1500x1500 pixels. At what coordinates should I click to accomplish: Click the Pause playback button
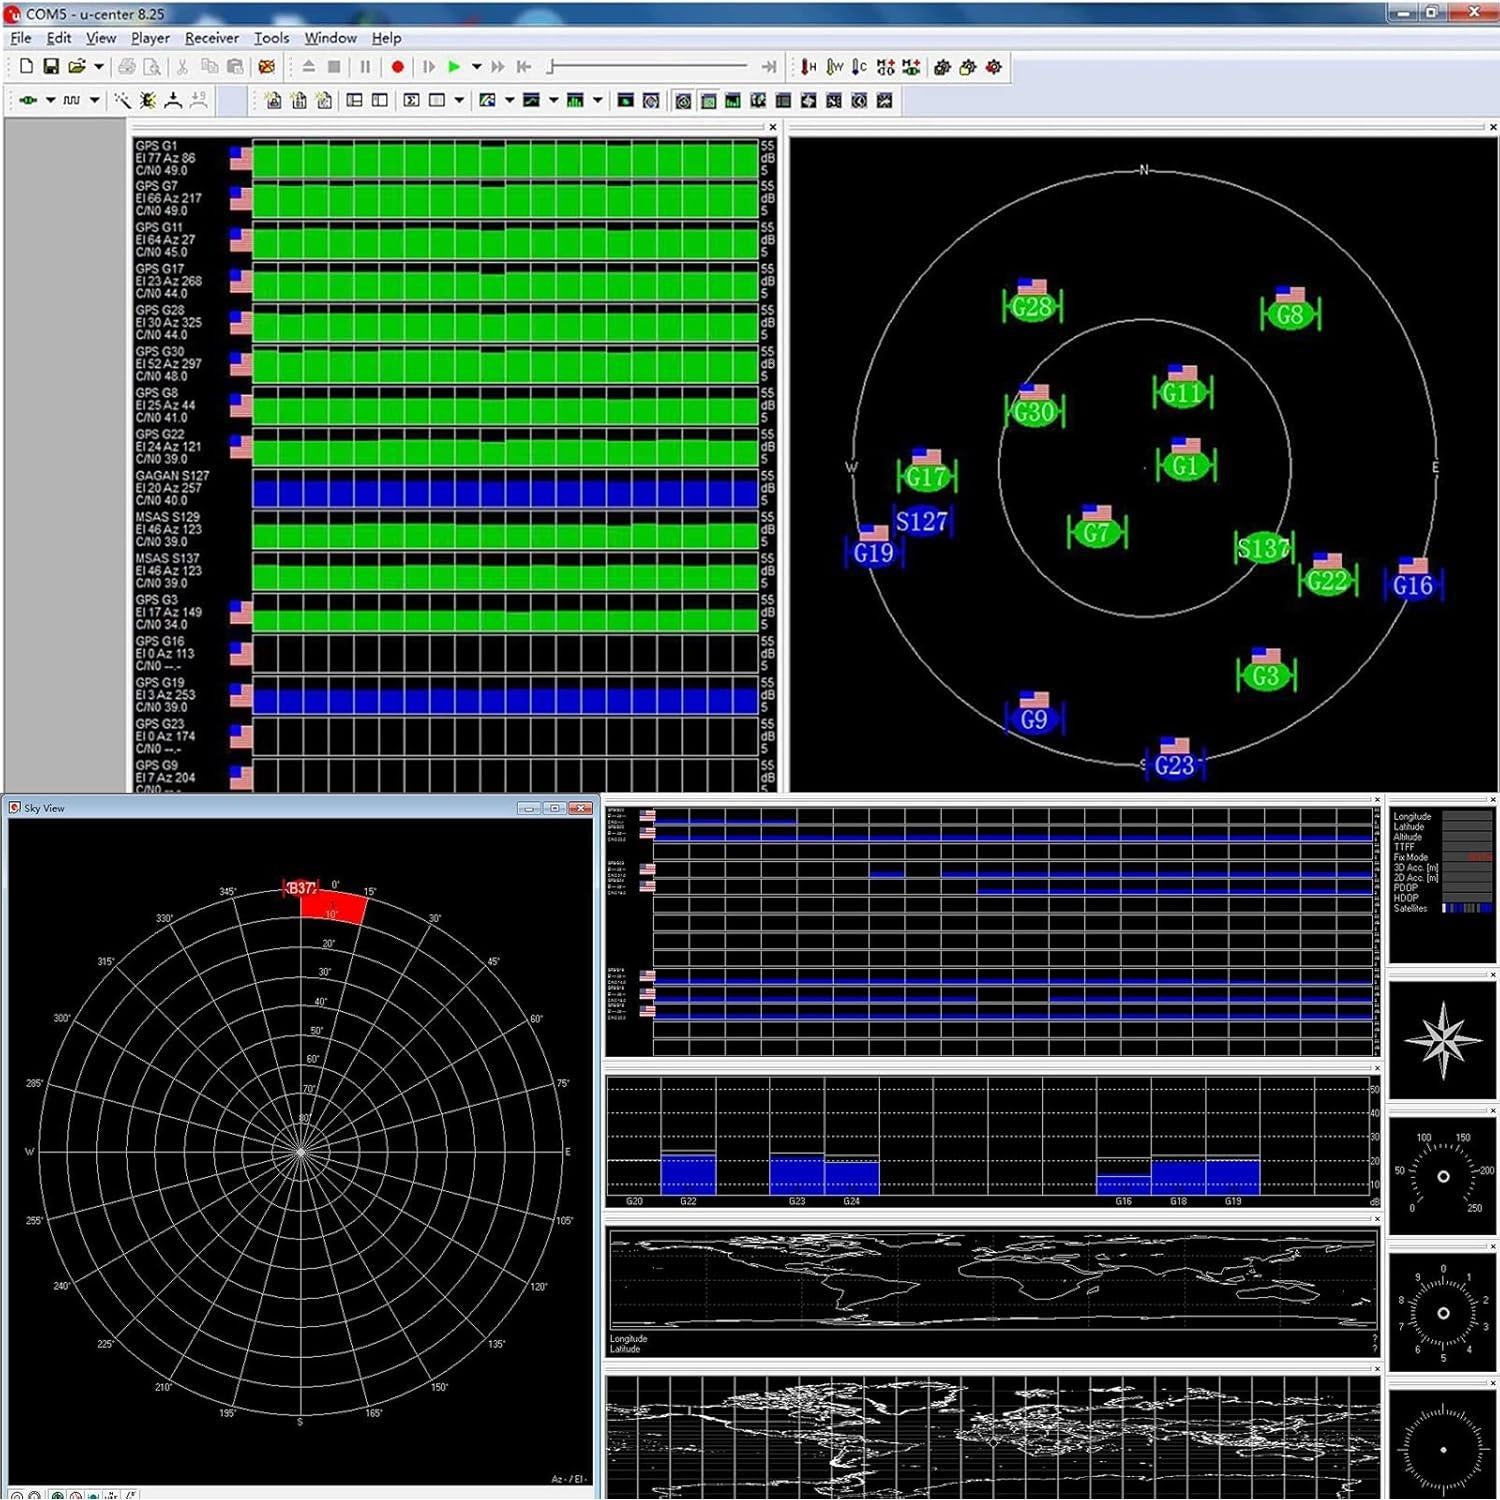point(365,67)
